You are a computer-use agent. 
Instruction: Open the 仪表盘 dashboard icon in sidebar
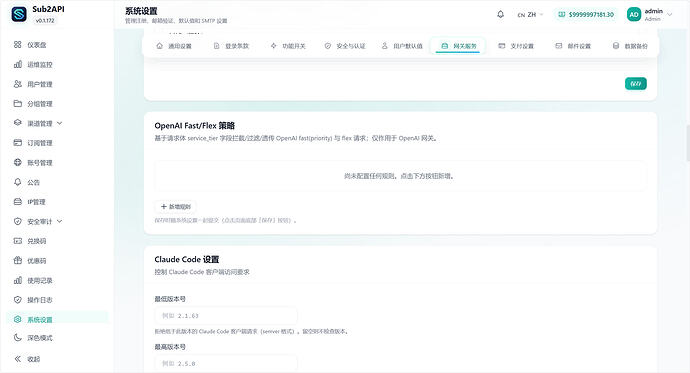(18, 44)
